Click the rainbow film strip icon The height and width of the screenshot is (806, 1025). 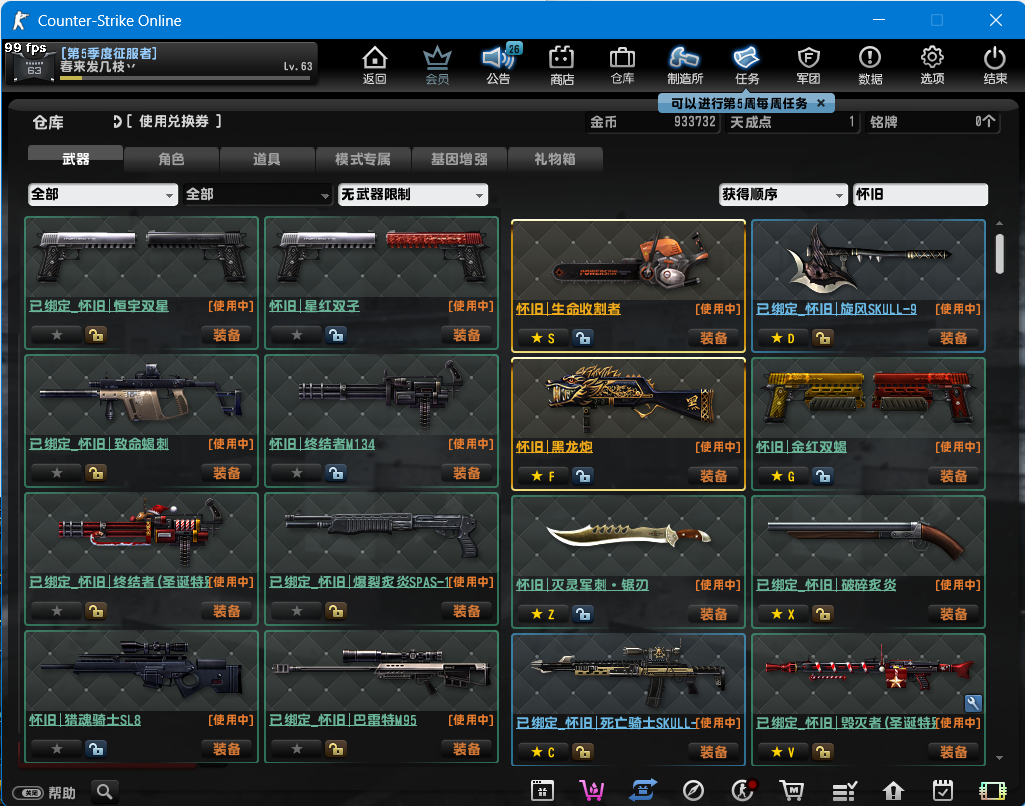(992, 790)
